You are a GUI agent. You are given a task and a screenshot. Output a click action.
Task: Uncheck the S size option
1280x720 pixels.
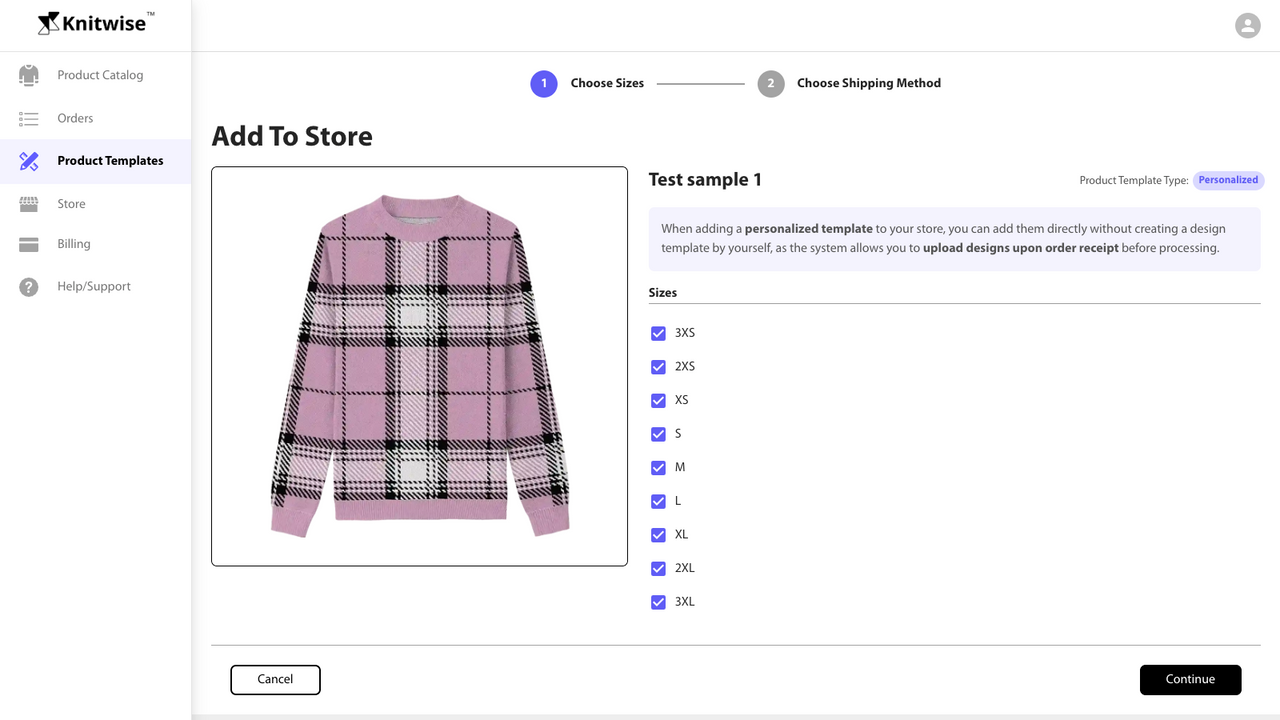click(658, 433)
